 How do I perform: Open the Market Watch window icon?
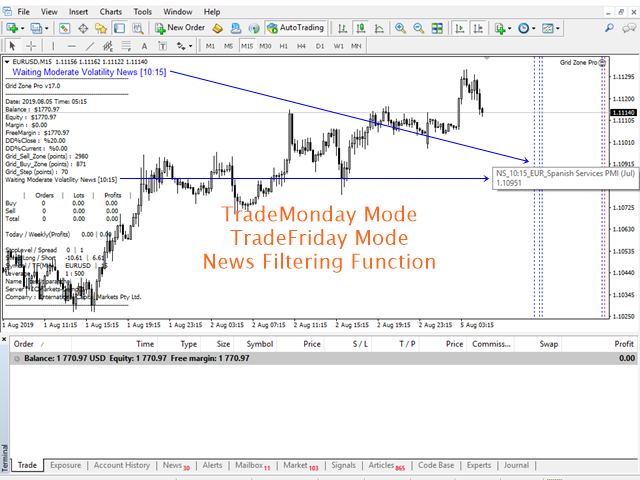coord(64,28)
